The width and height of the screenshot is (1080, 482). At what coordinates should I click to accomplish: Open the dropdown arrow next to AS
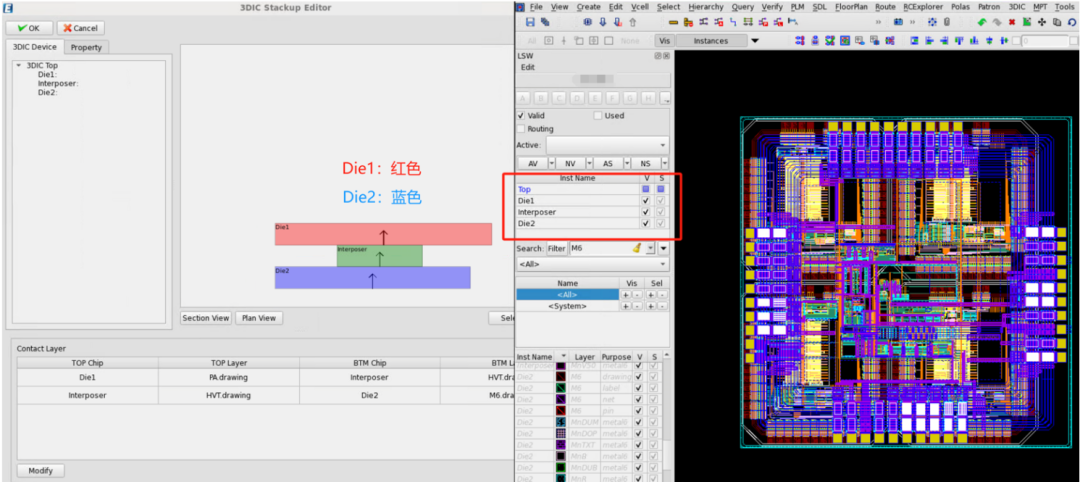pyautogui.click(x=627, y=164)
